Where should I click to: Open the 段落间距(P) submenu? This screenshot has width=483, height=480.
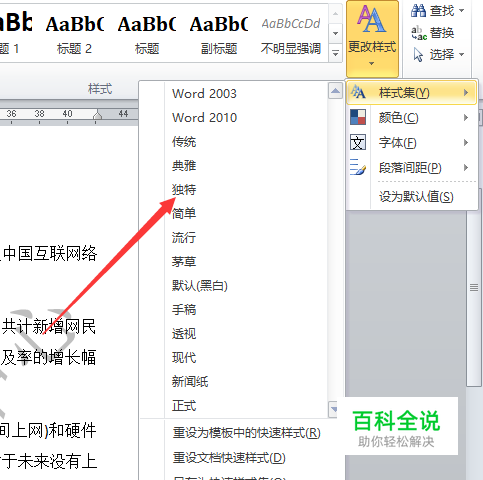(412, 167)
